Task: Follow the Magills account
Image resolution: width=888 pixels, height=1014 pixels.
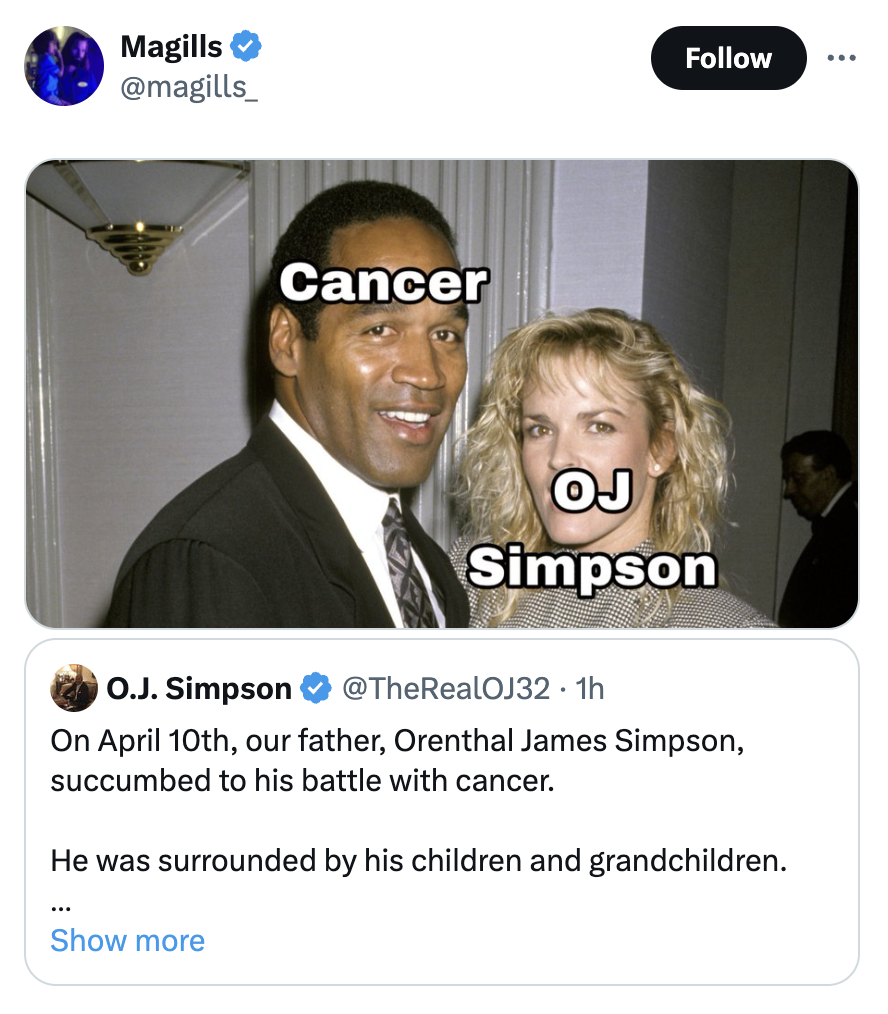Action: tap(728, 58)
